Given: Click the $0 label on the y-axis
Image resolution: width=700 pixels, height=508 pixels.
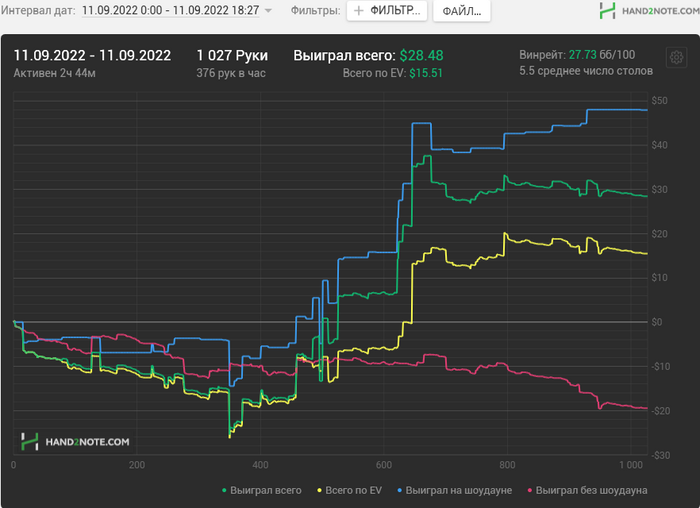Looking at the screenshot, I should (x=657, y=322).
